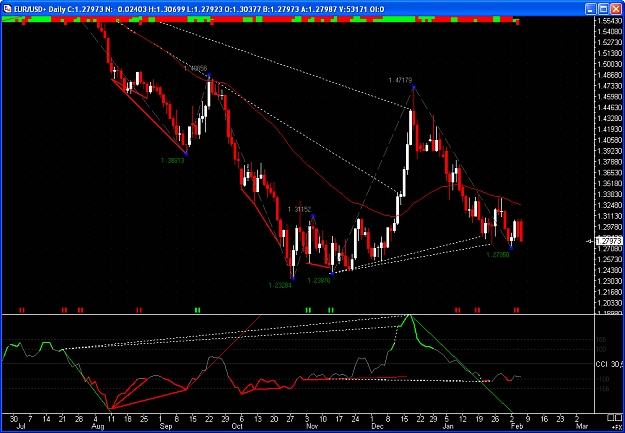Viewport: 625px width, 433px height.
Task: Click the chart window icon in title bar
Action: (x=7, y=8)
